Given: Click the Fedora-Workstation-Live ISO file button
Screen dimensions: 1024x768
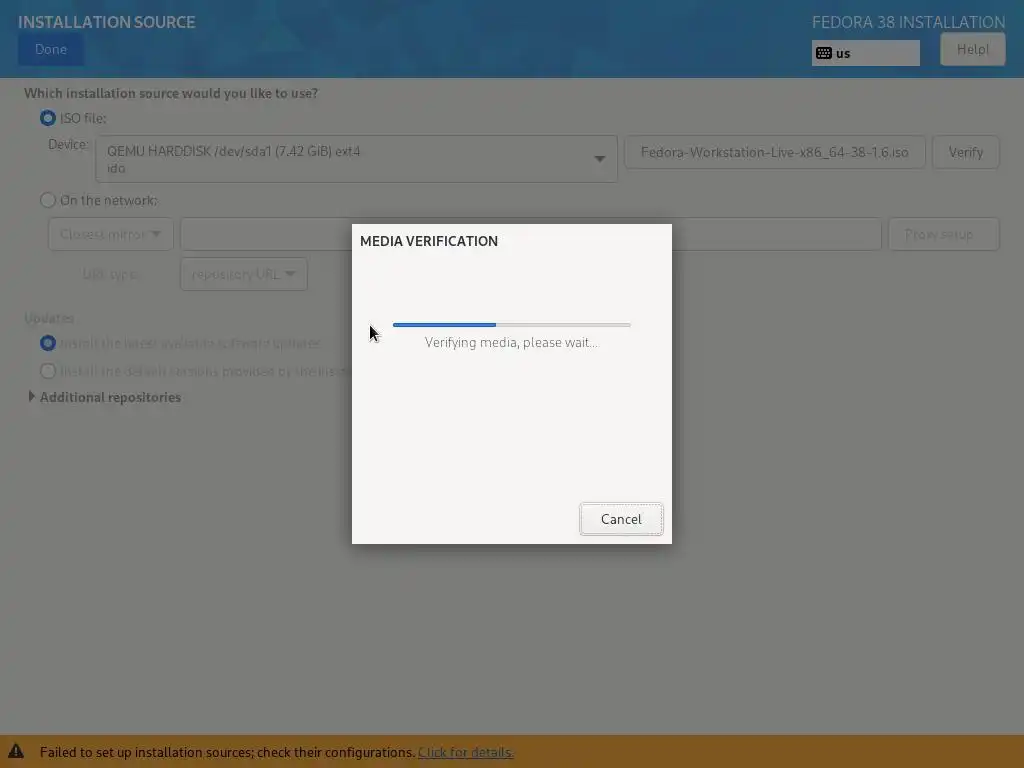Looking at the screenshot, I should 775,152.
